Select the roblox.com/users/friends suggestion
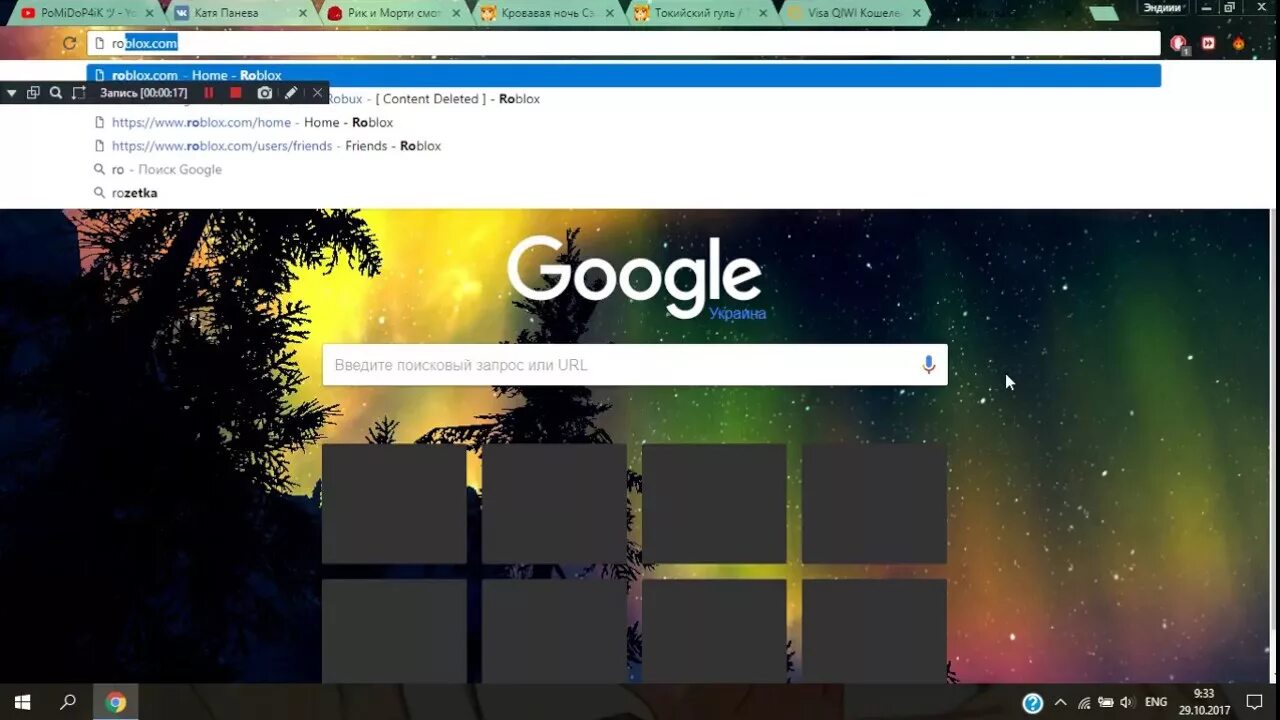The image size is (1280, 720). pos(623,146)
